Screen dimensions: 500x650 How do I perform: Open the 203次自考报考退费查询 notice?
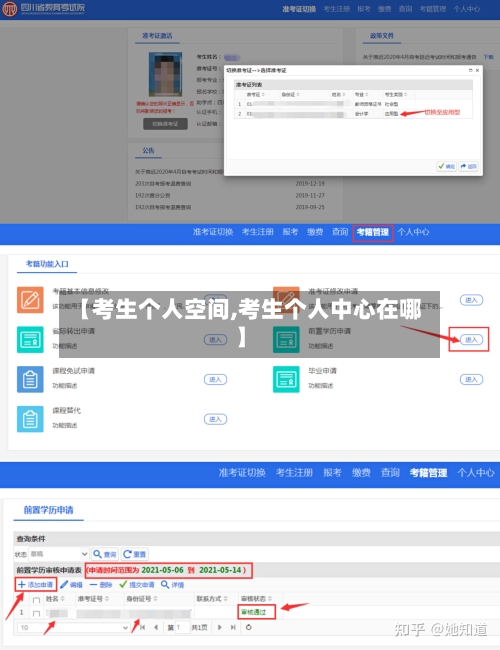[163, 183]
